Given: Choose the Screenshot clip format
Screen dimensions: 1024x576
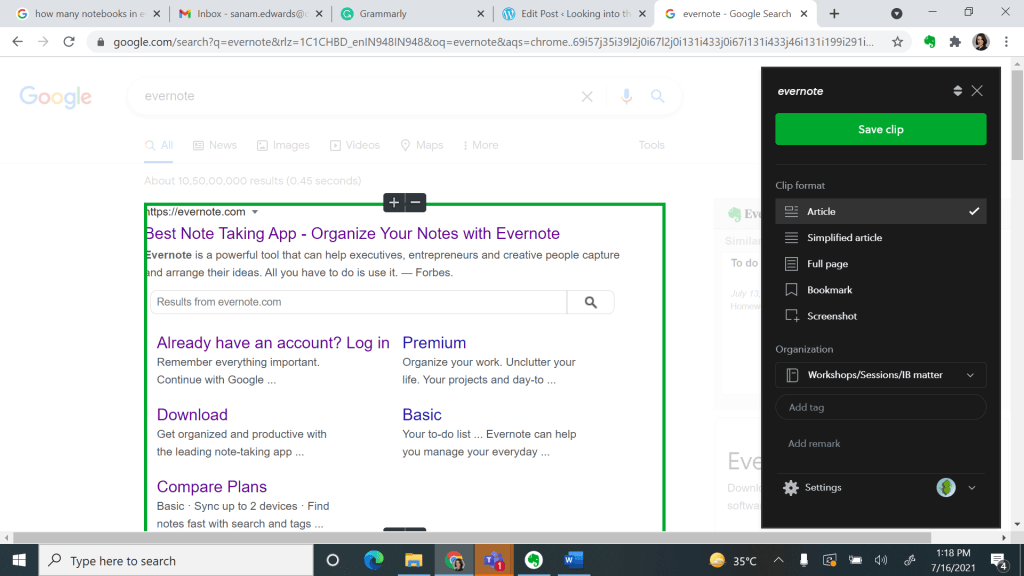Looking at the screenshot, I should coord(832,316).
